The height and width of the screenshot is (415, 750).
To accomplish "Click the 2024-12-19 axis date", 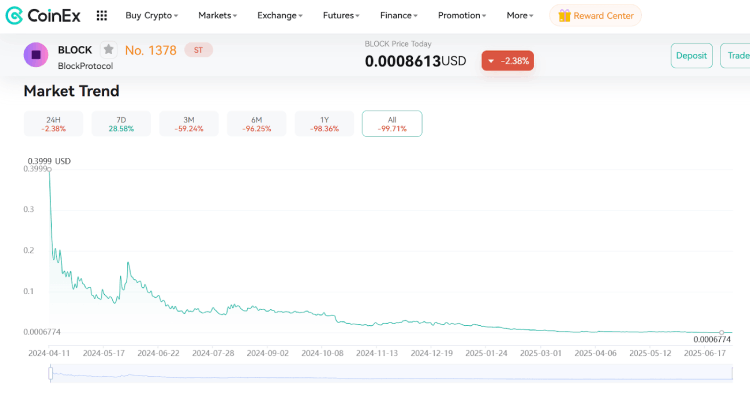I will coord(432,353).
